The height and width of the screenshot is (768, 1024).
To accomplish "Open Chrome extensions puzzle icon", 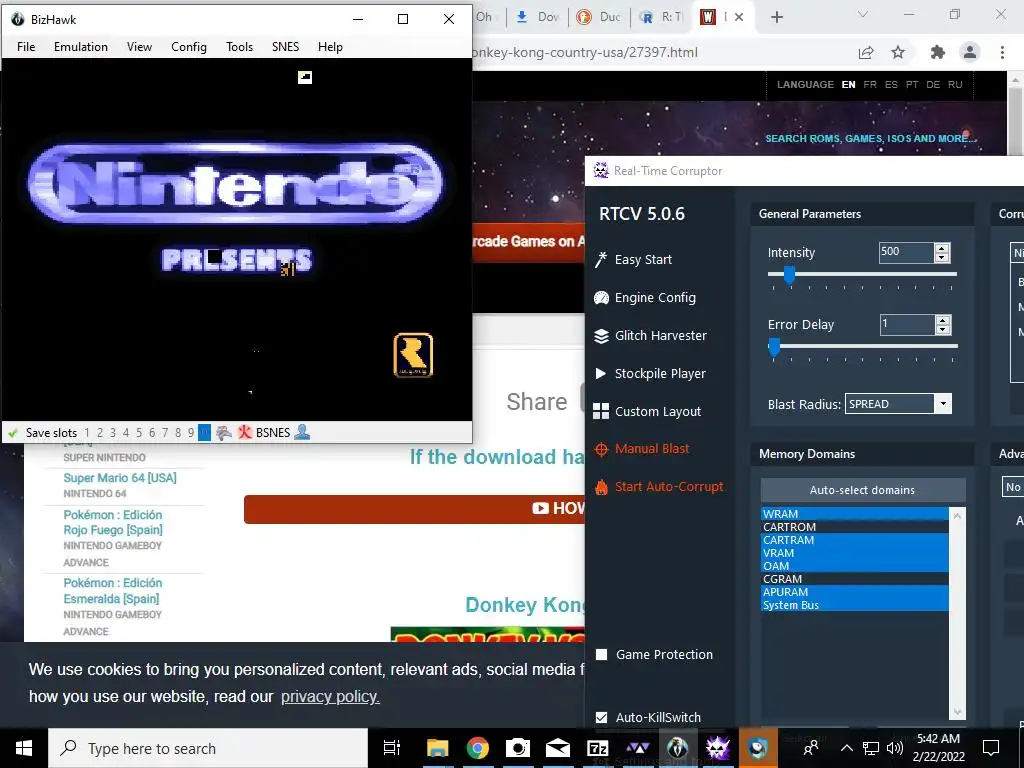I will pyautogui.click(x=938, y=52).
